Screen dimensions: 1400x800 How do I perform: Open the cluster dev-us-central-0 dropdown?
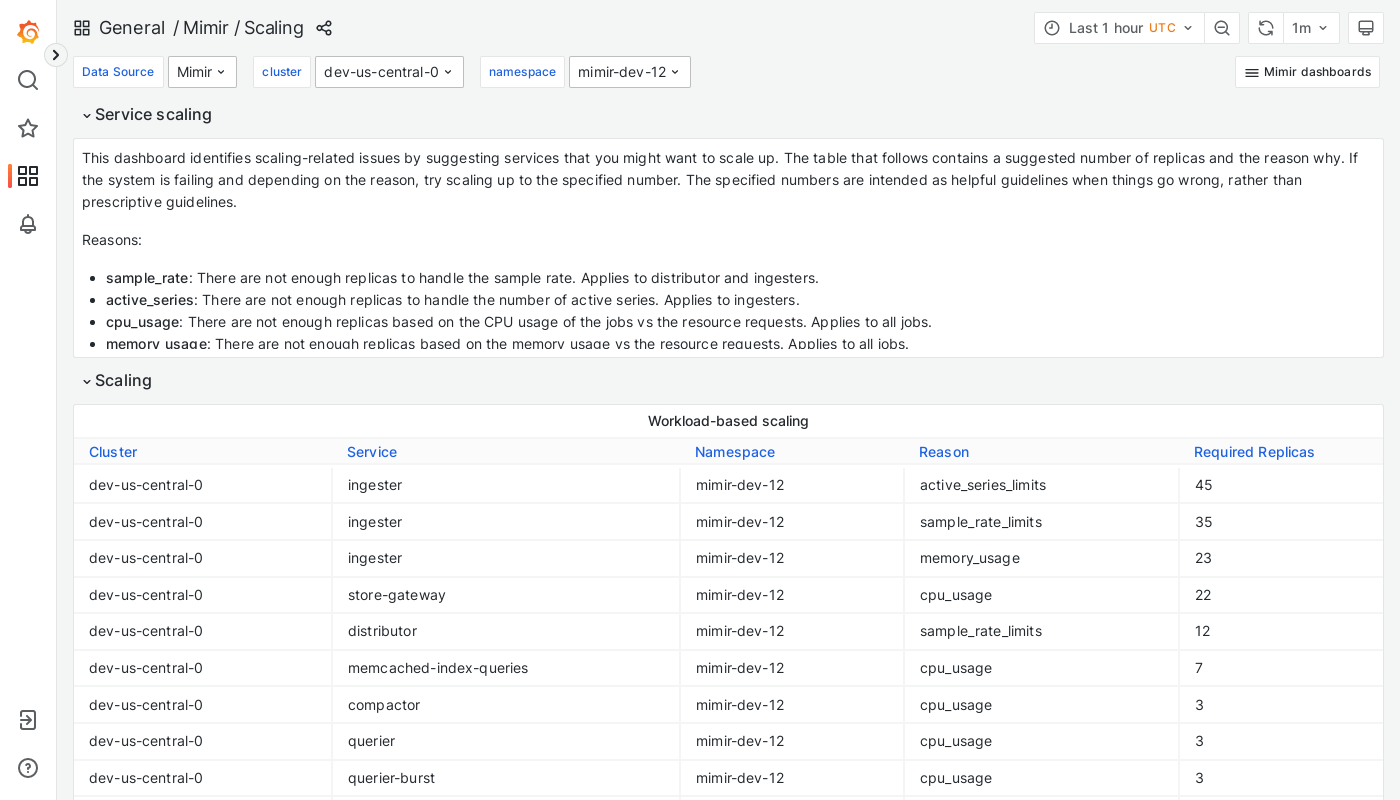pyautogui.click(x=389, y=72)
